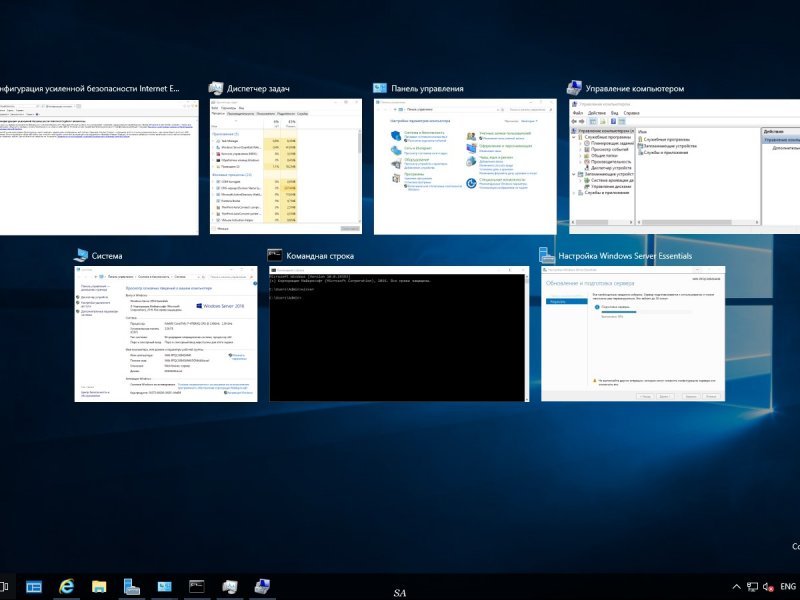Expand the Службы и приложения tree node
This screenshot has height=600, width=800.
click(574, 193)
